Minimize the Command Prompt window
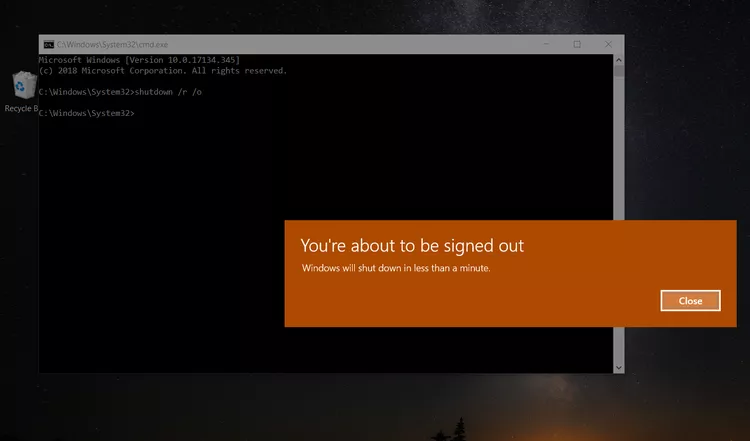The image size is (750, 441). pyautogui.click(x=546, y=44)
